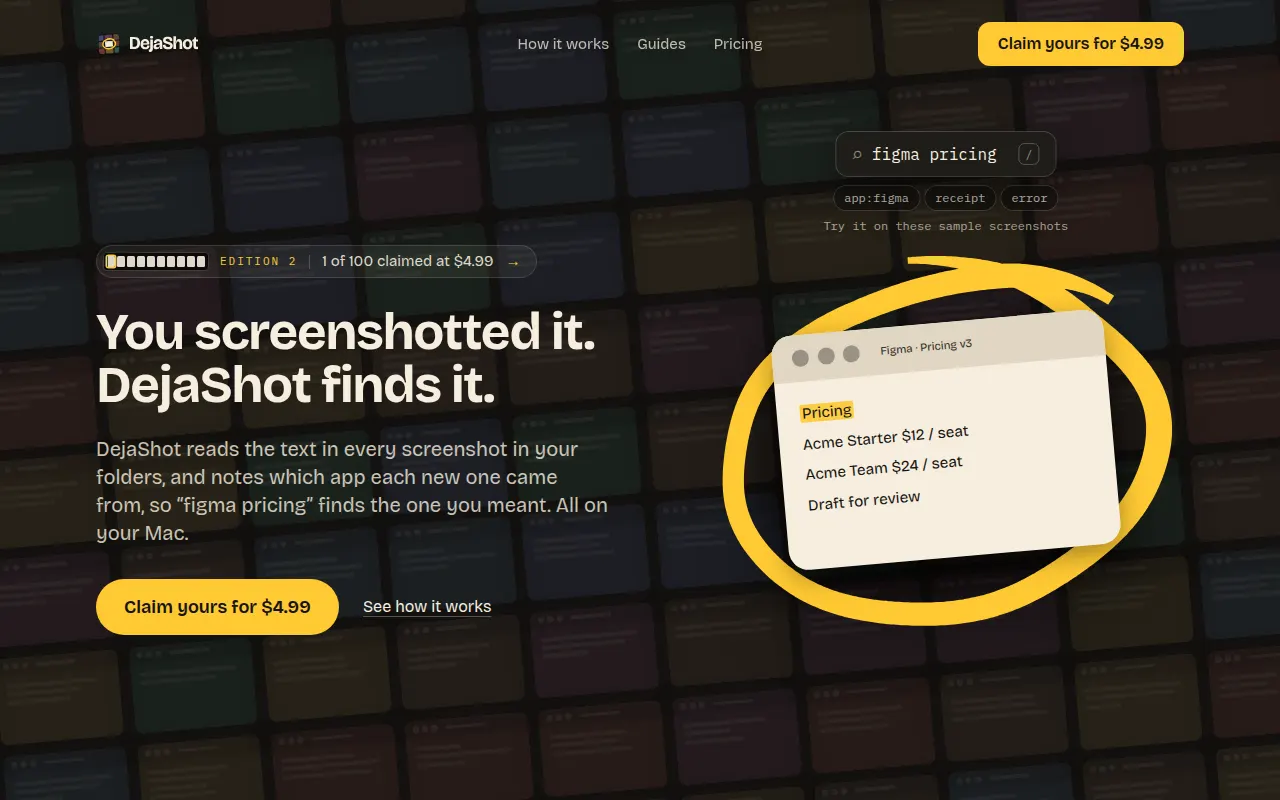Click the DejaShot logo icon
This screenshot has height=800, width=1280.
pyautogui.click(x=108, y=44)
